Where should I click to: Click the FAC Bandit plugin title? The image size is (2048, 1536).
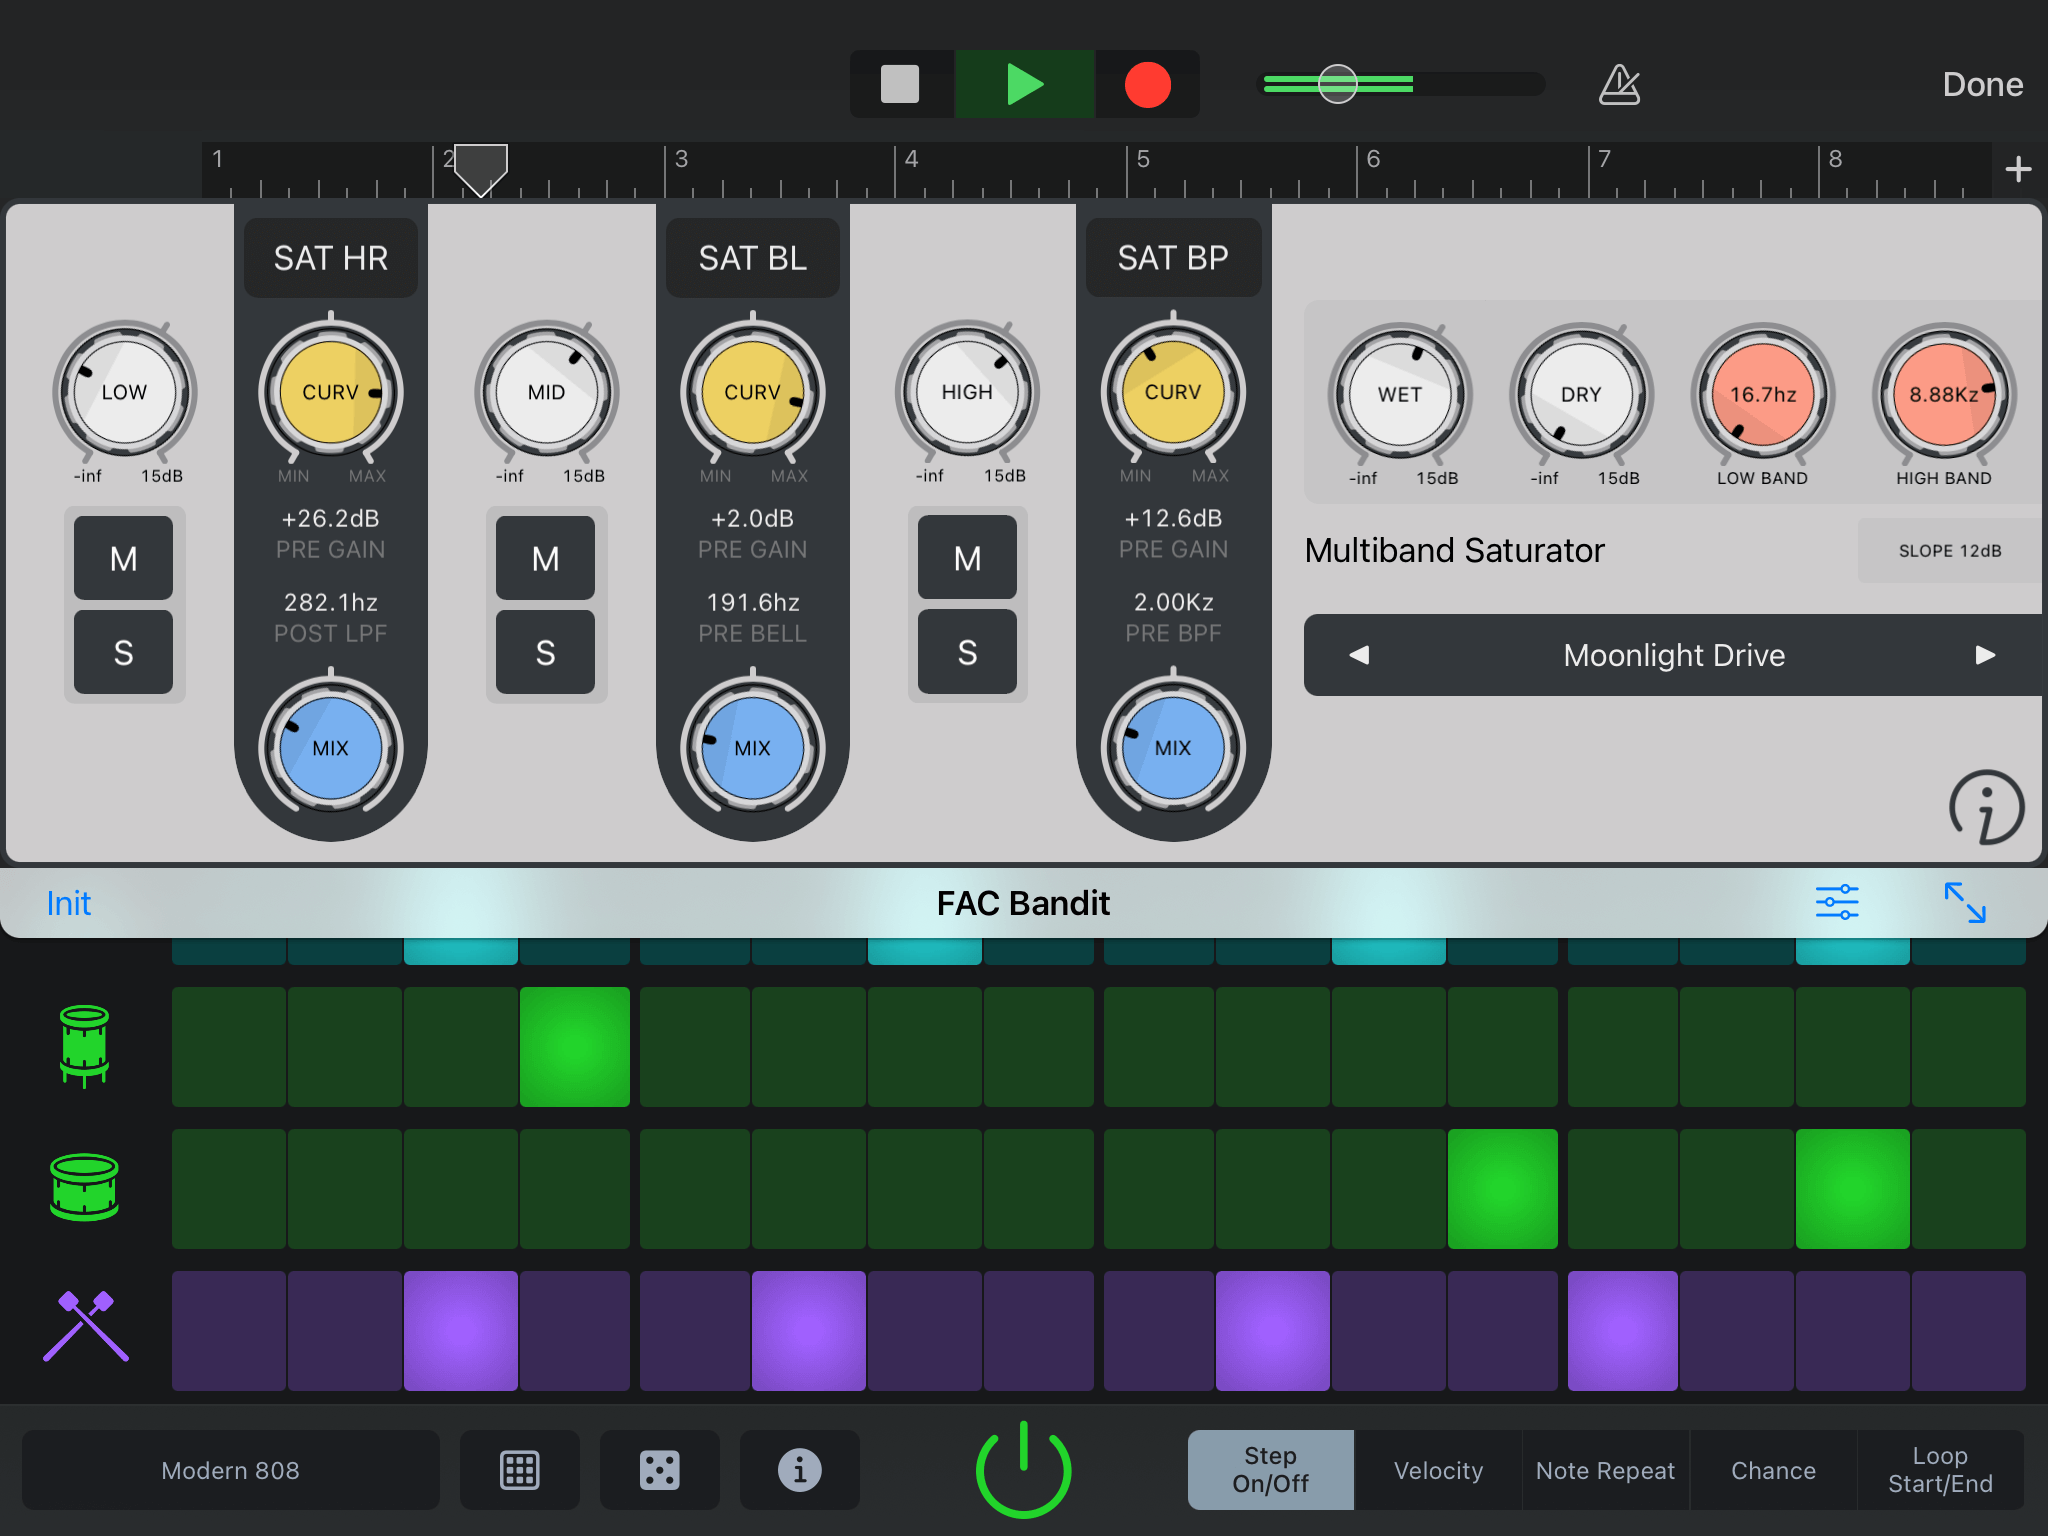1023,903
